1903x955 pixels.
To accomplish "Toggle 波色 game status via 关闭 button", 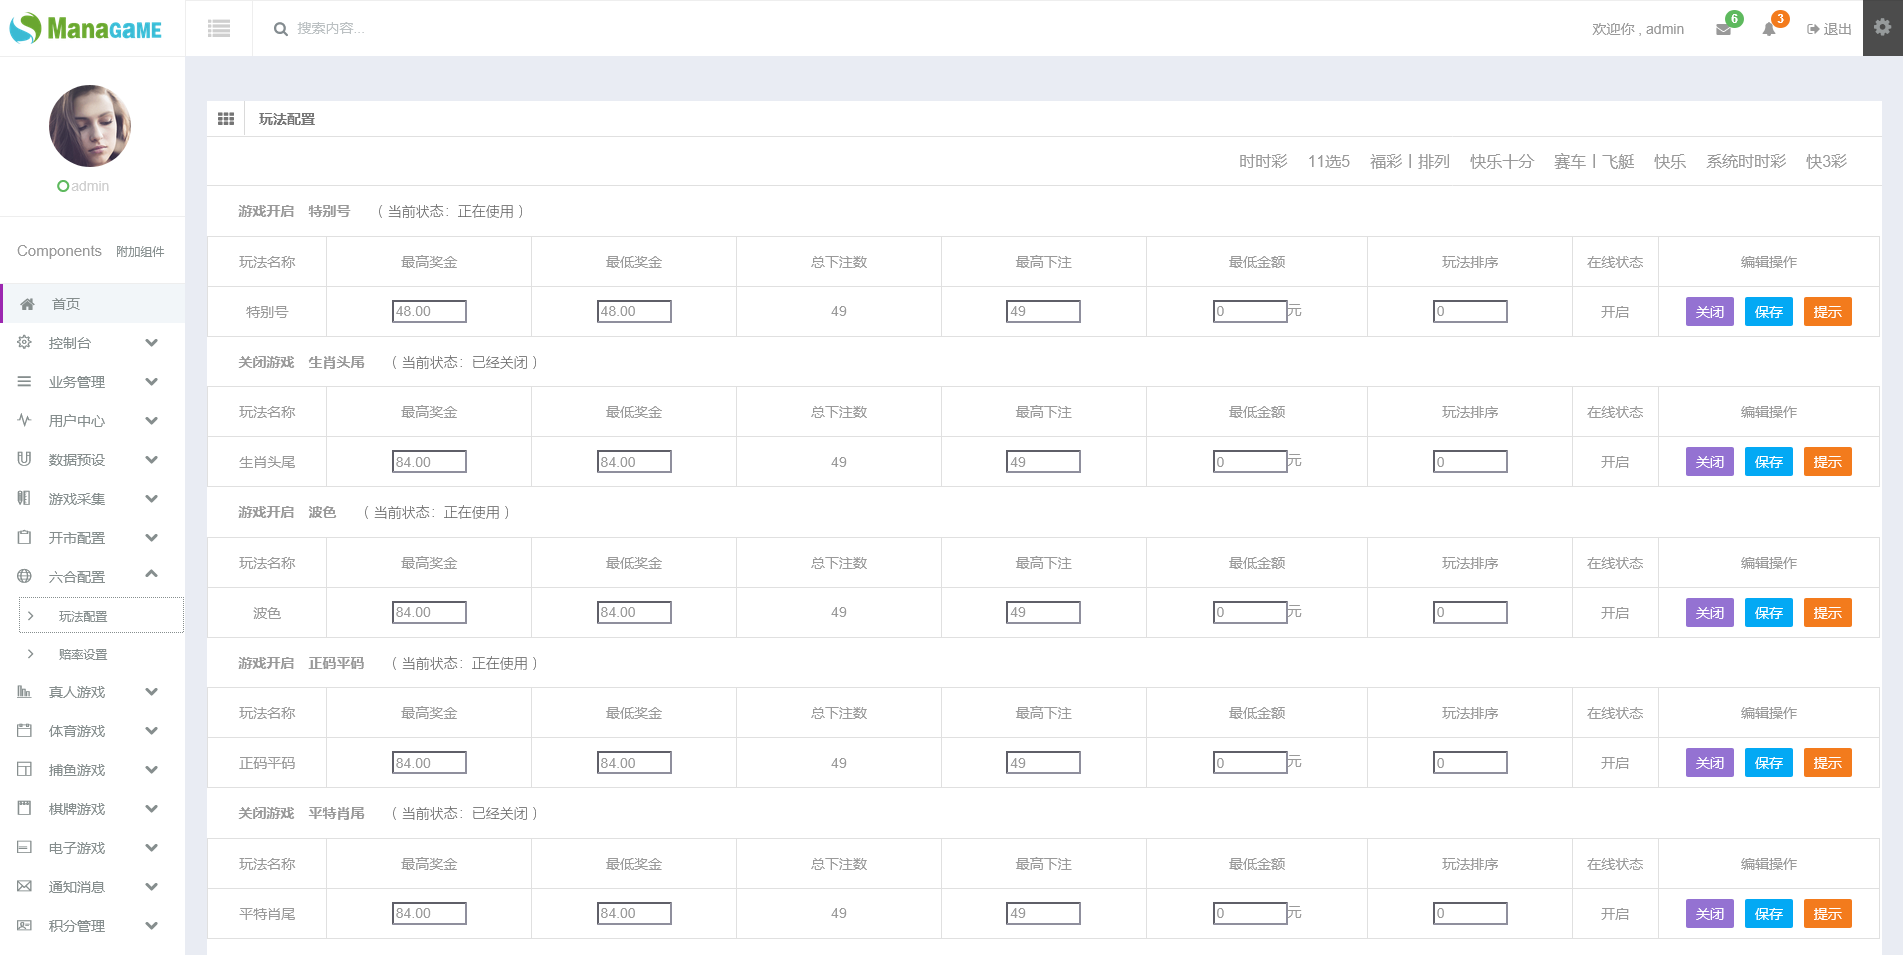I will point(1709,613).
